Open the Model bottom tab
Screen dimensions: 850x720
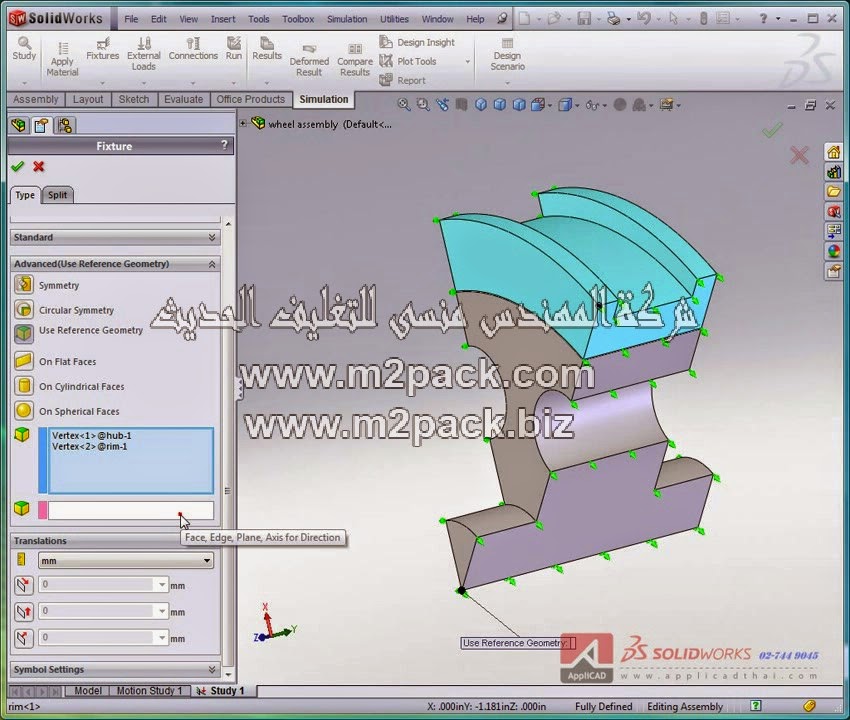87,691
